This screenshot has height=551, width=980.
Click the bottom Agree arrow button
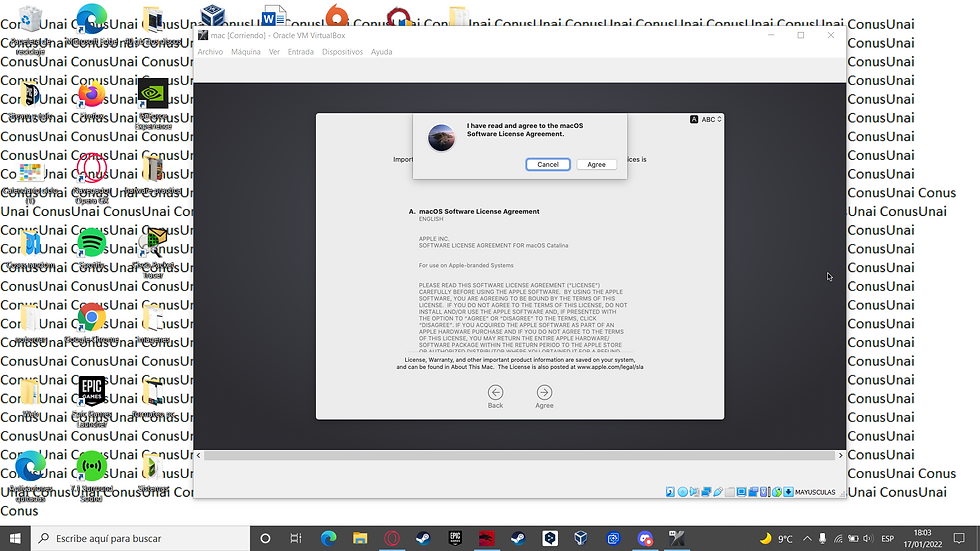(544, 397)
